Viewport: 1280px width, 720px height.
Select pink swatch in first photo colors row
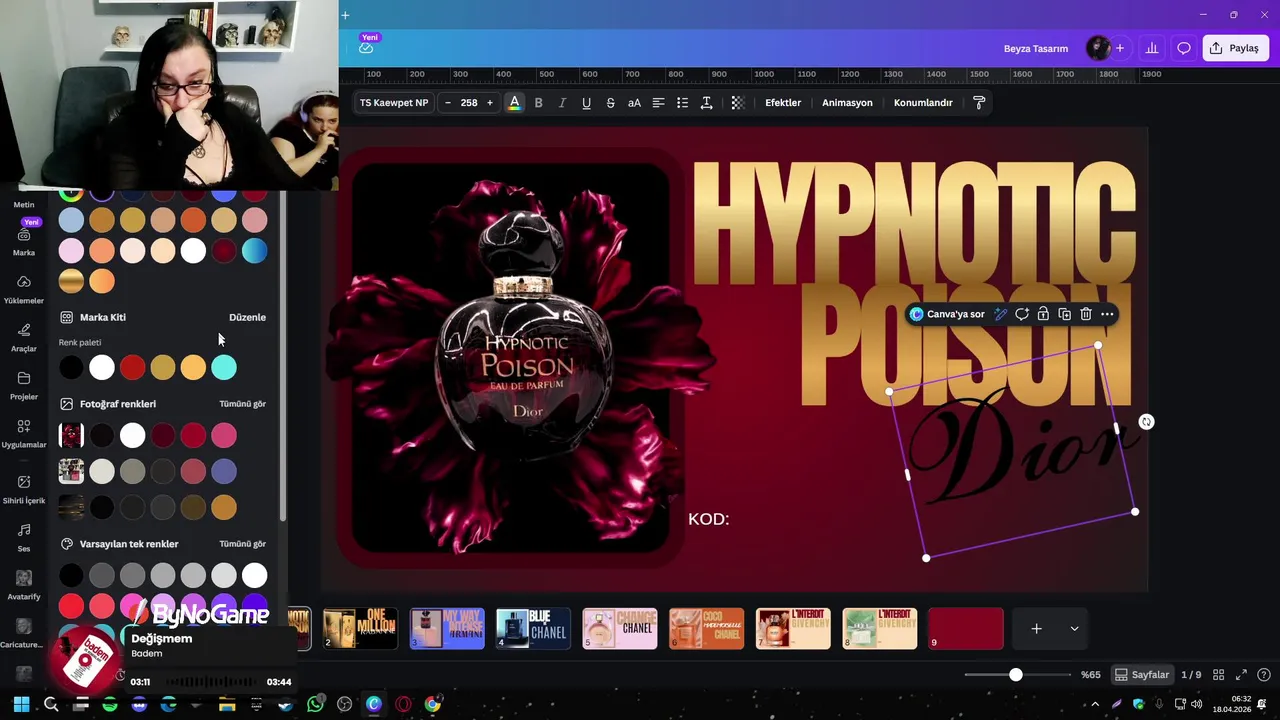[224, 435]
